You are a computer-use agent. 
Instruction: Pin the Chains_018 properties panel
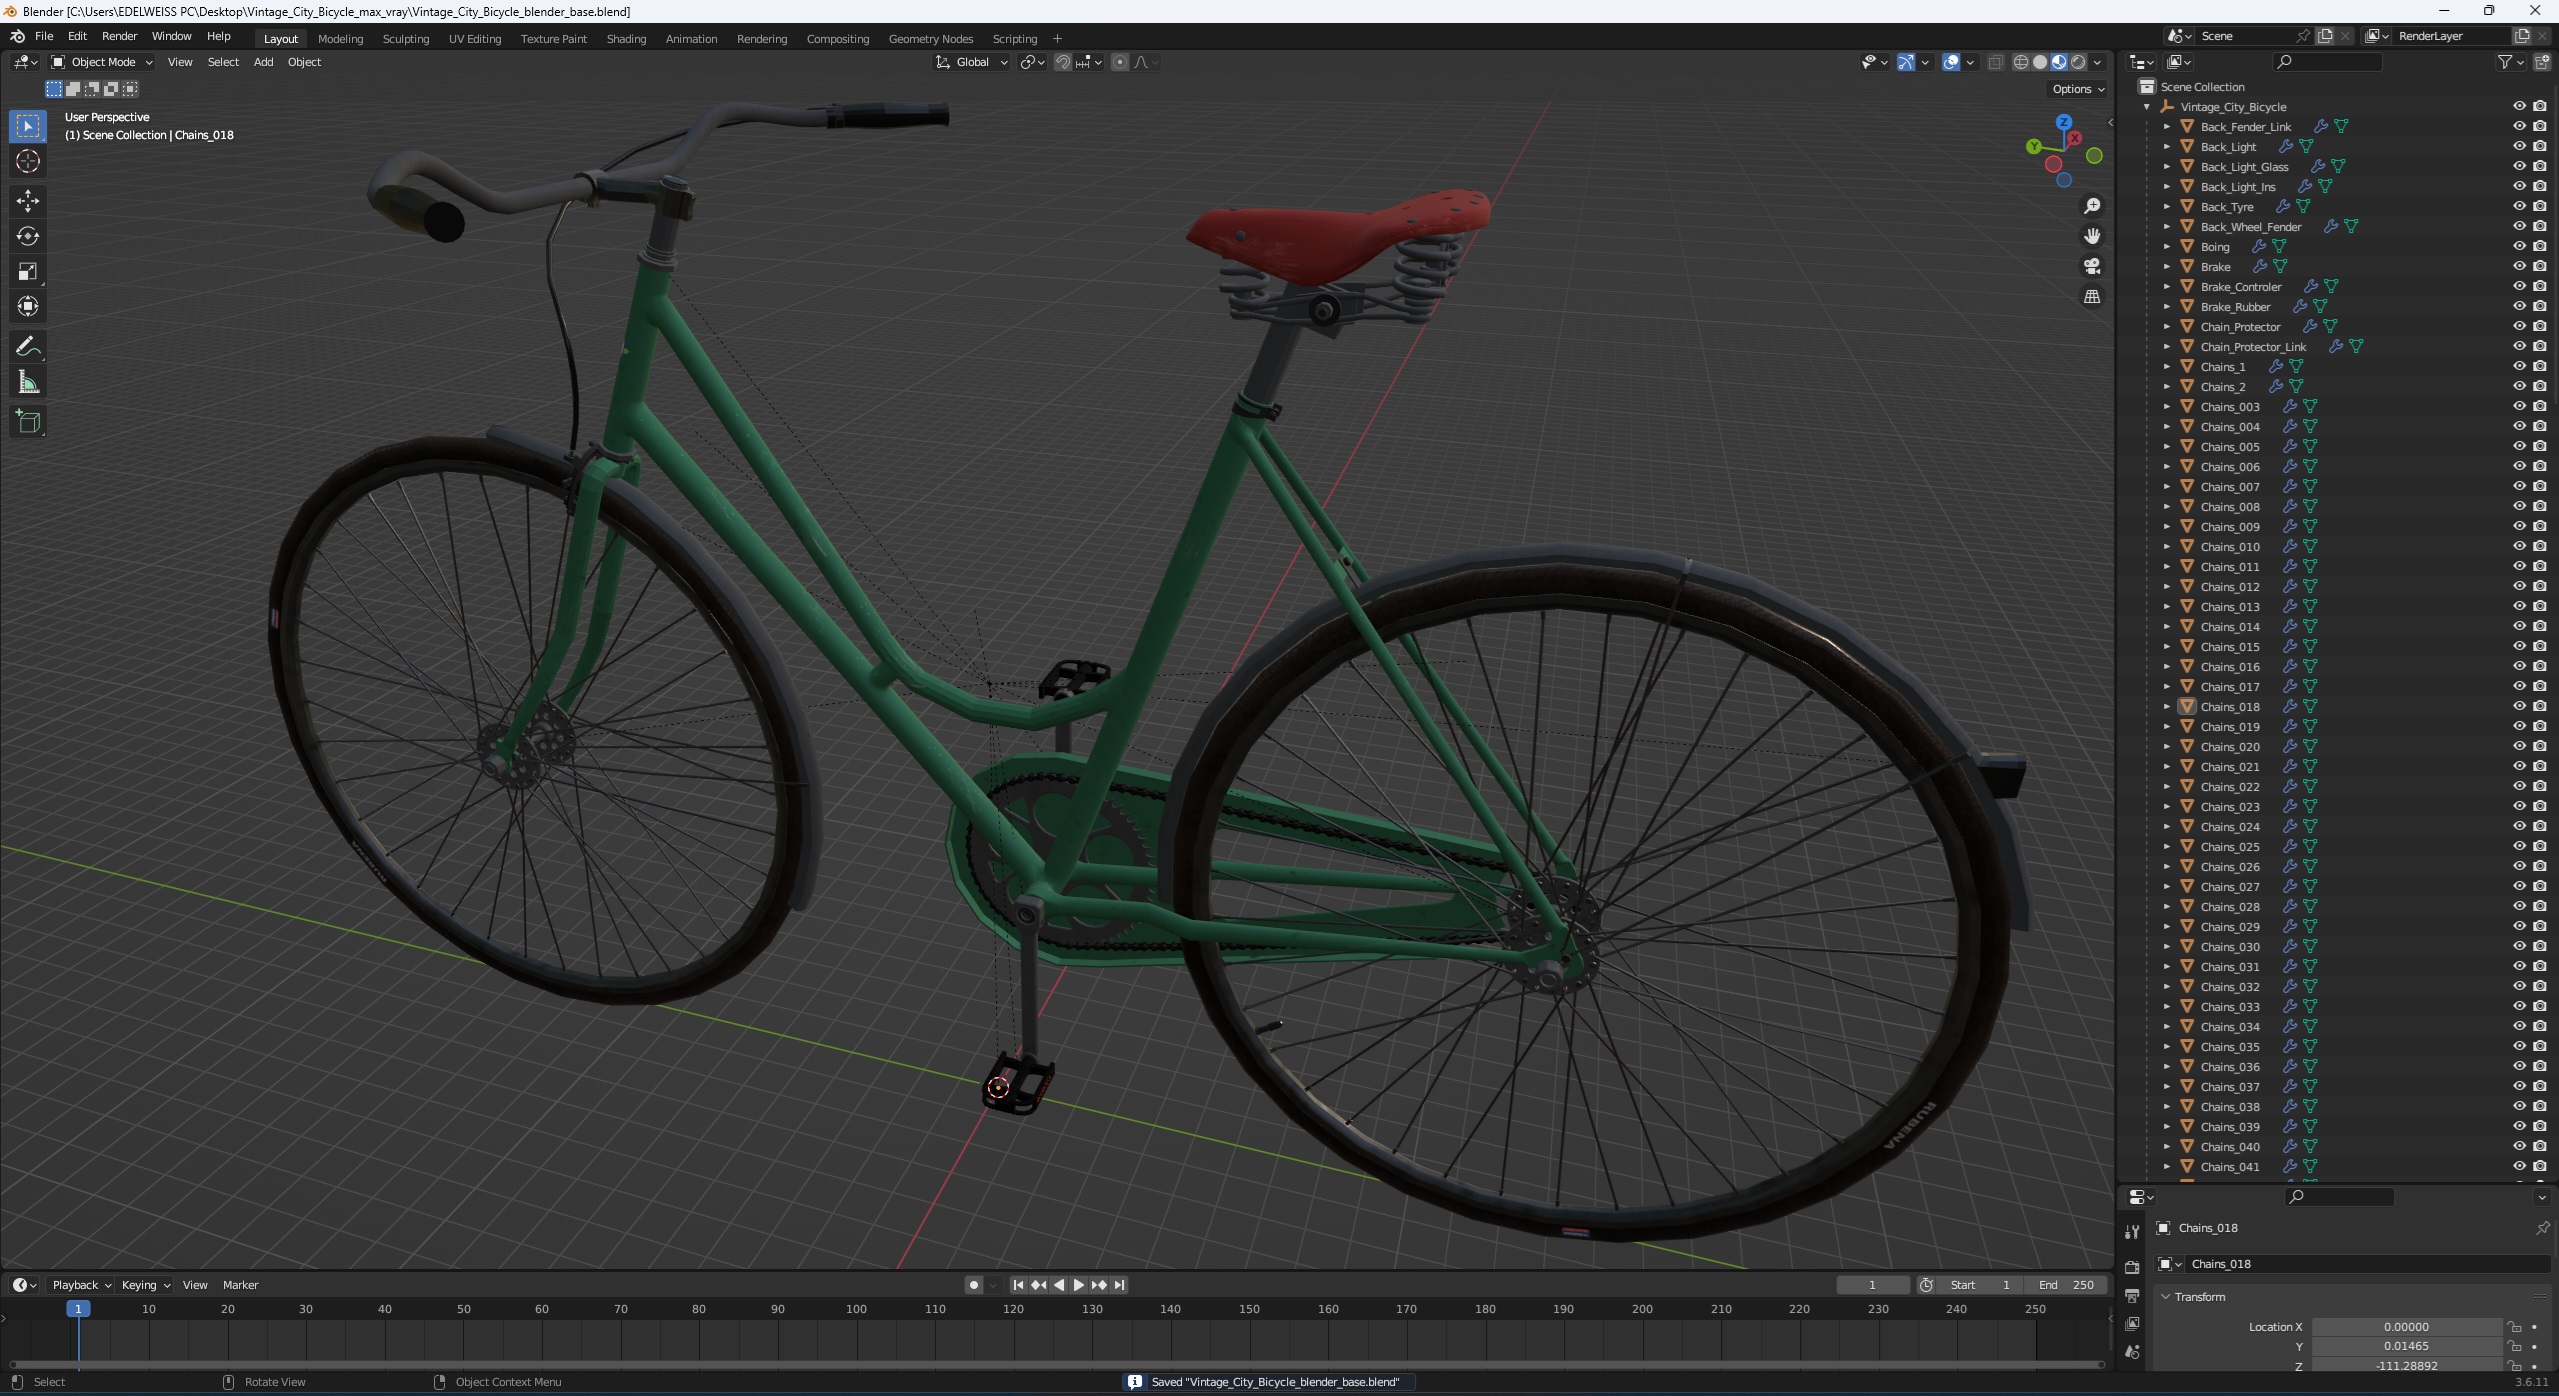coord(2542,1227)
